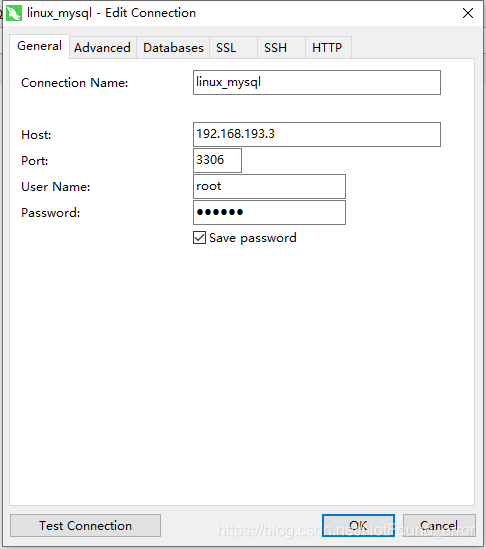The image size is (486, 549).
Task: Click the 'Port:' label
Action: click(35, 161)
